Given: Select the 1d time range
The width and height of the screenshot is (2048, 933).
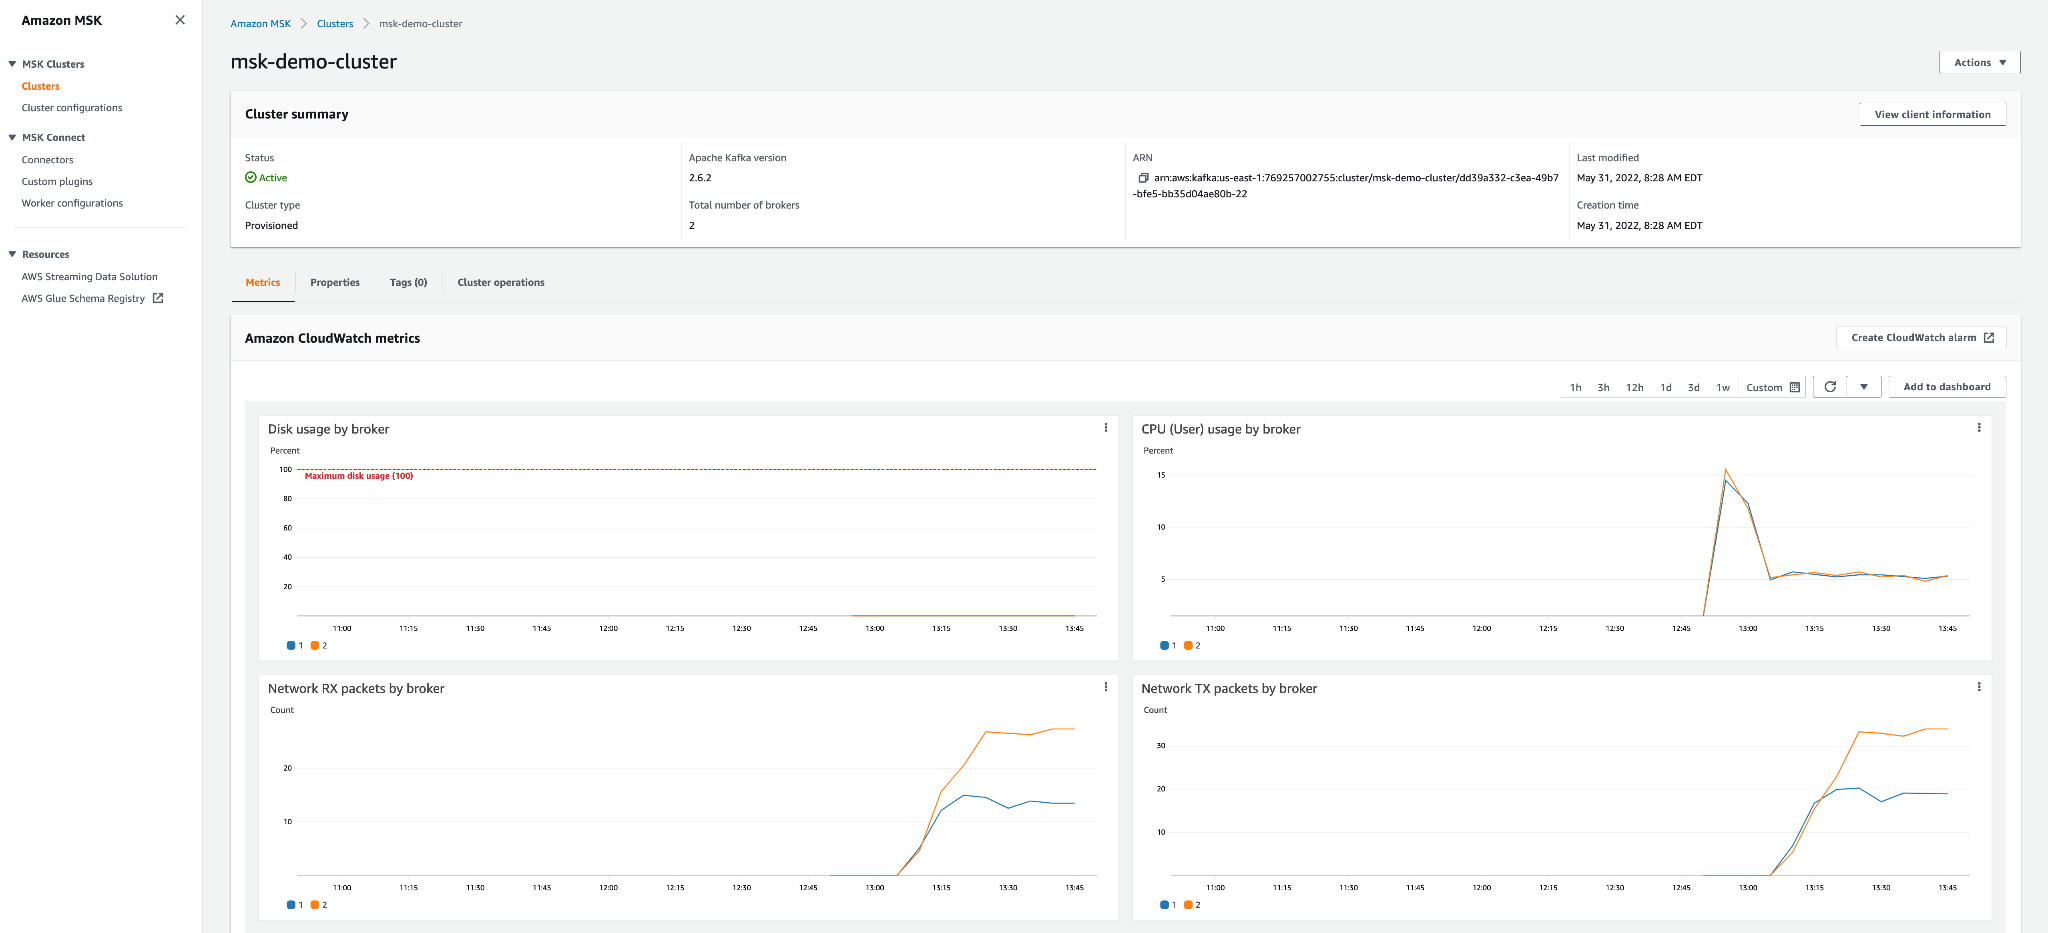Looking at the screenshot, I should (x=1665, y=387).
